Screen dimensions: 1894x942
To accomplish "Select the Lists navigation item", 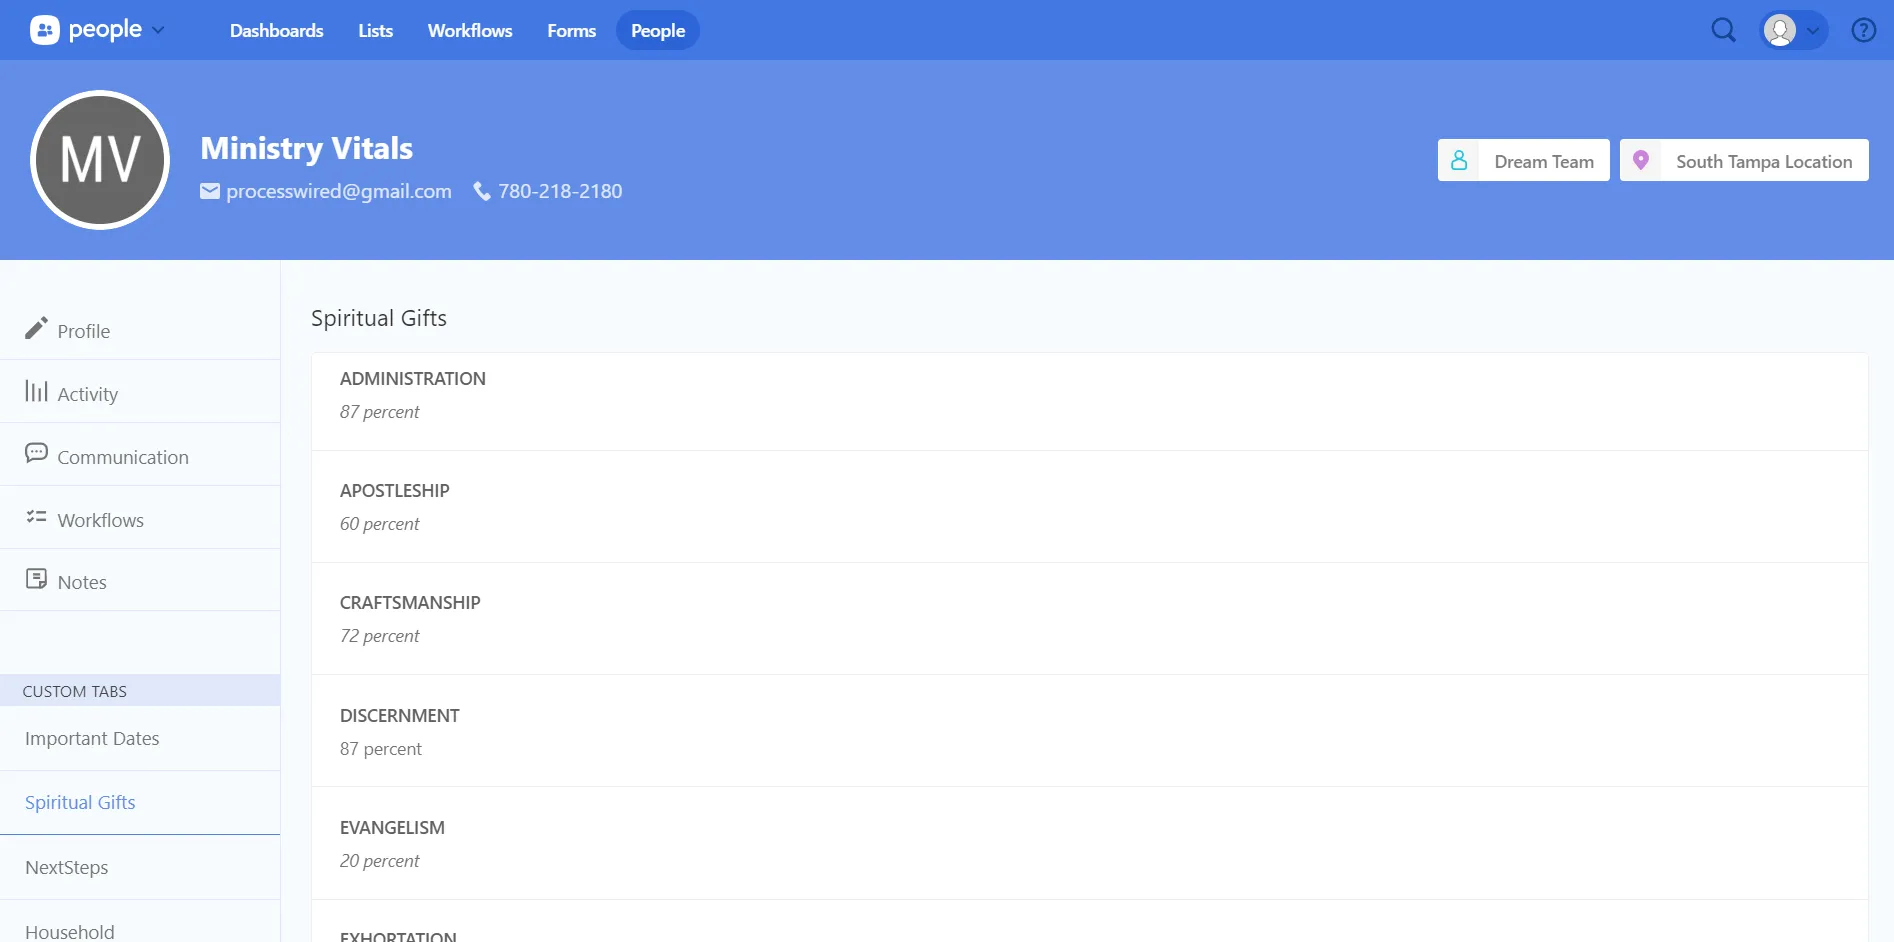I will [x=375, y=30].
